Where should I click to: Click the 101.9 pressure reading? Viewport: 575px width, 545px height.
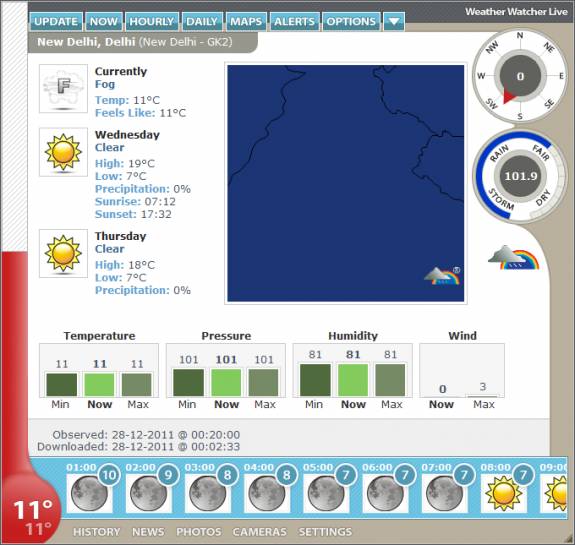tap(521, 176)
